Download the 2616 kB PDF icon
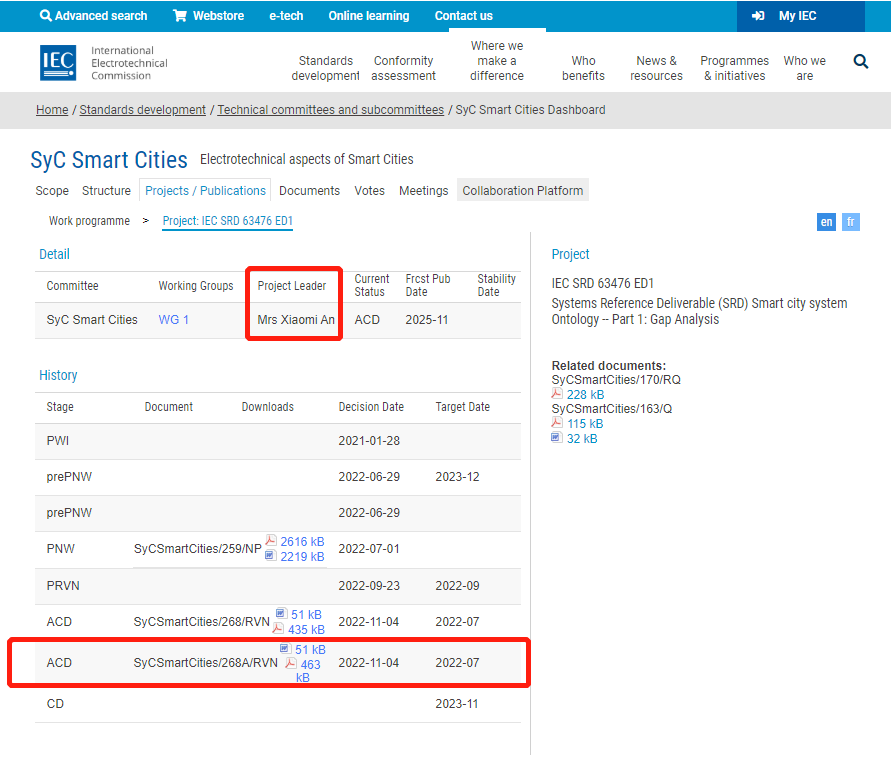The height and width of the screenshot is (769, 891). click(271, 540)
